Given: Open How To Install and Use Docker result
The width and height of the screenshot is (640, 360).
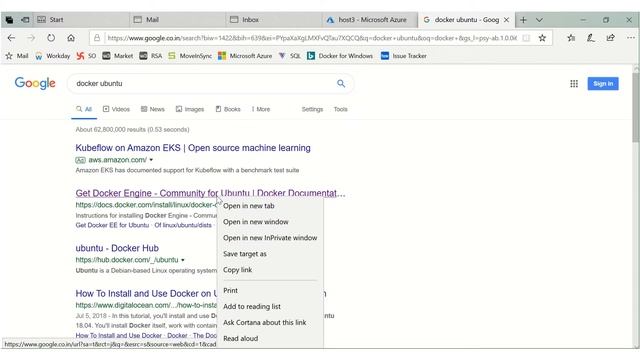Looking at the screenshot, I should click(x=146, y=293).
